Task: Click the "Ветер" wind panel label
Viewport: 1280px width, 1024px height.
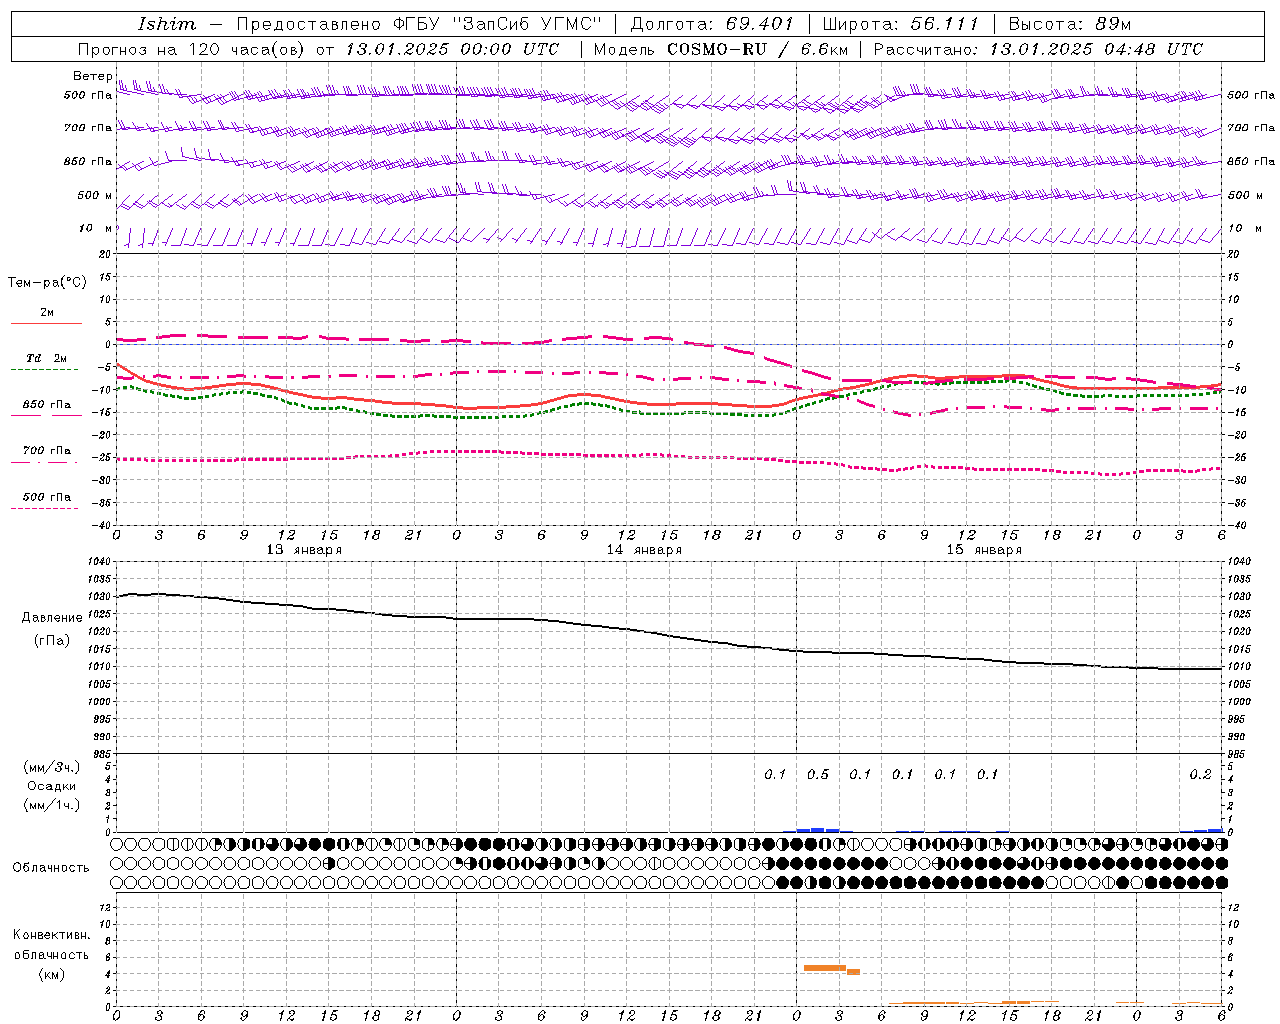Action: (92, 76)
